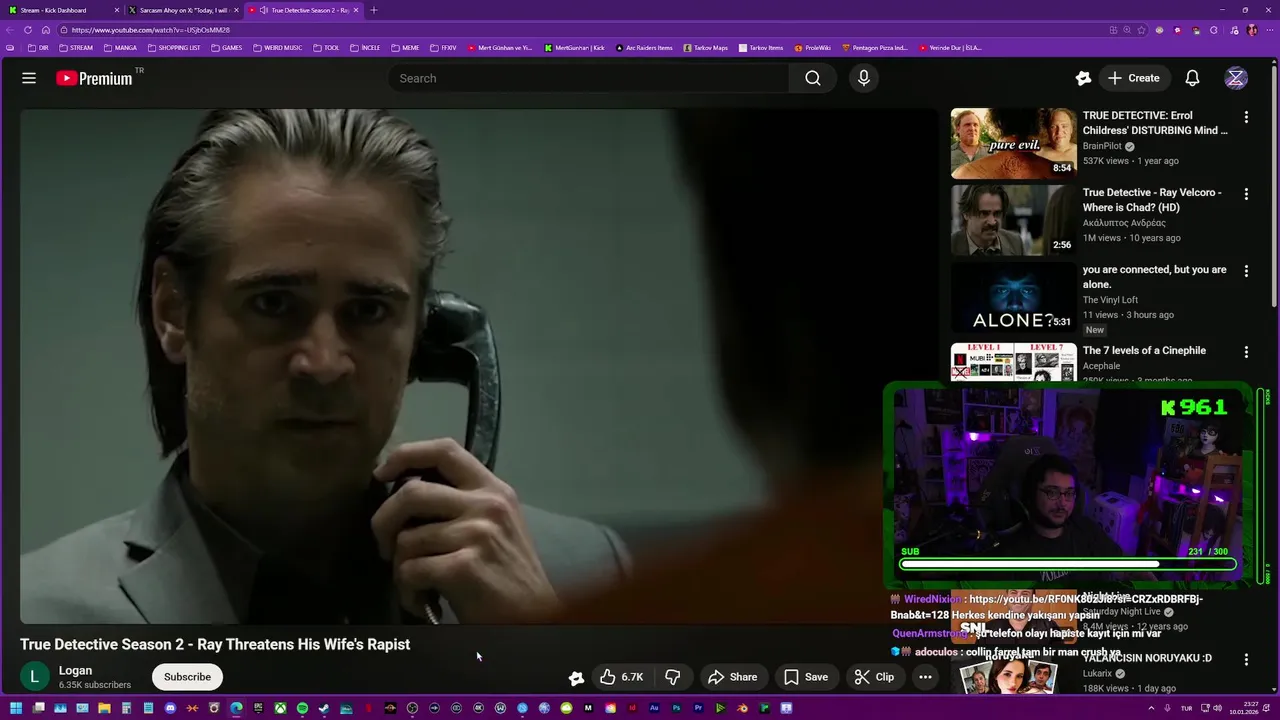This screenshot has height=720, width=1280.
Task: Open options for Errol Childress video
Action: 1246,117
